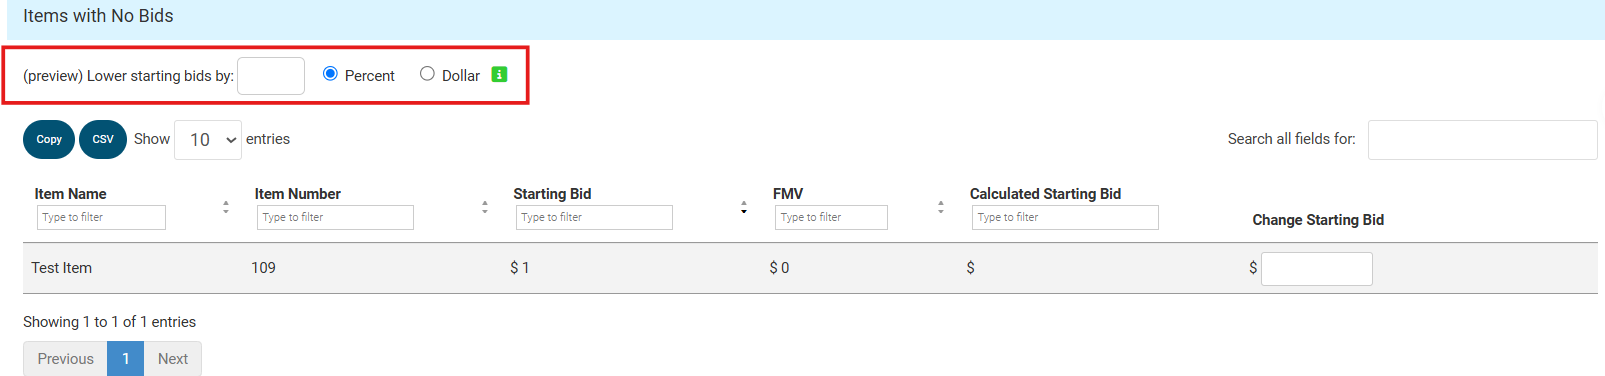Image resolution: width=1605 pixels, height=376 pixels.
Task: Click the Starting Bid filter box
Action: coord(595,217)
